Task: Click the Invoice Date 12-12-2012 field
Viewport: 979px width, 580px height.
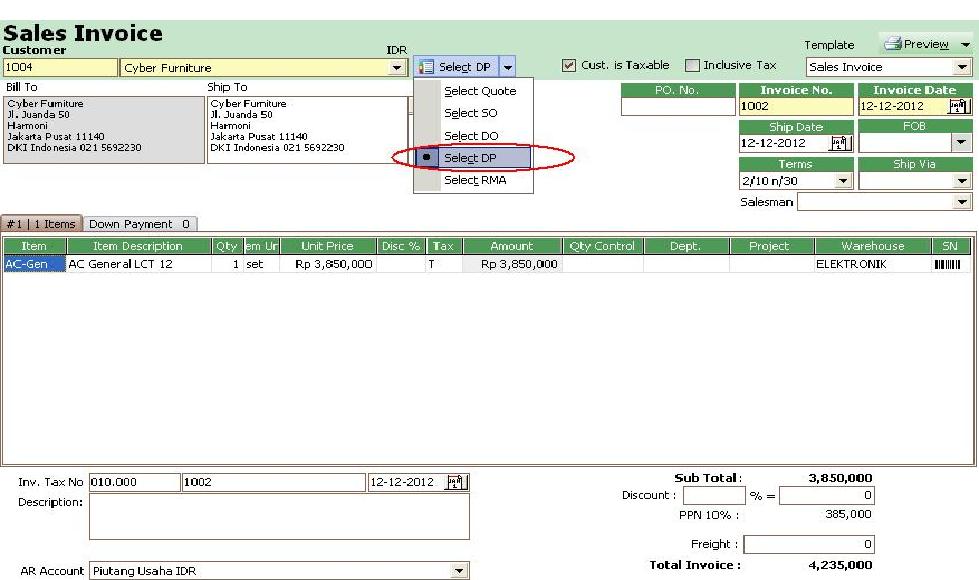Action: coord(903,107)
